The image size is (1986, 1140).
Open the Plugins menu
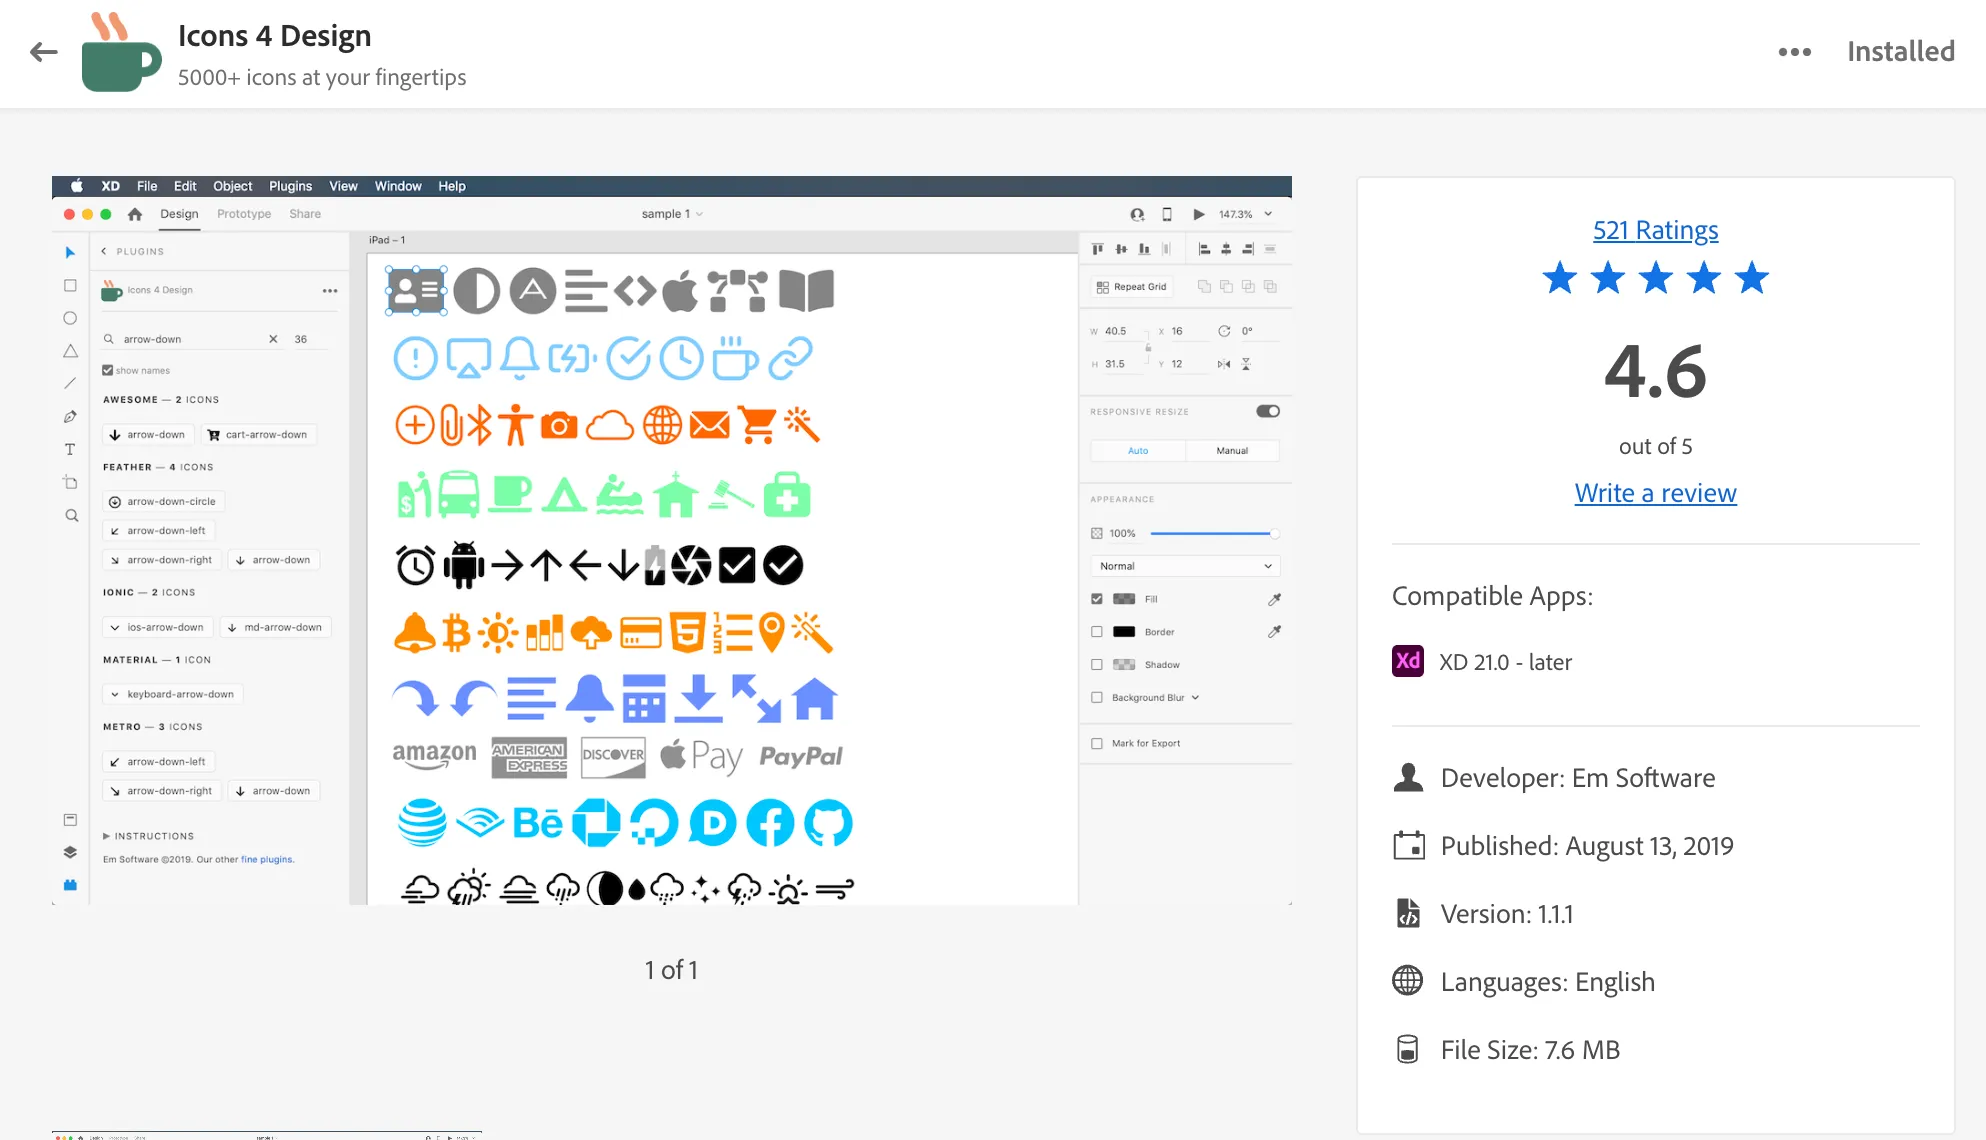tap(290, 186)
